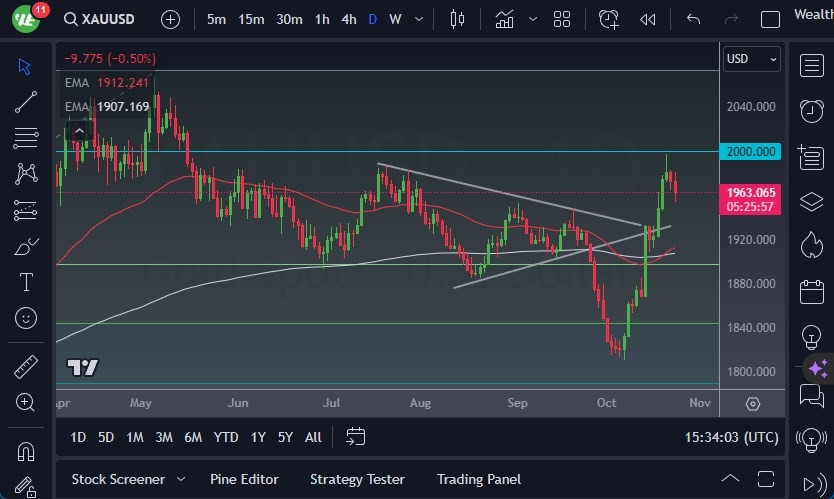Click the zoom in magnifier tool

click(25, 402)
